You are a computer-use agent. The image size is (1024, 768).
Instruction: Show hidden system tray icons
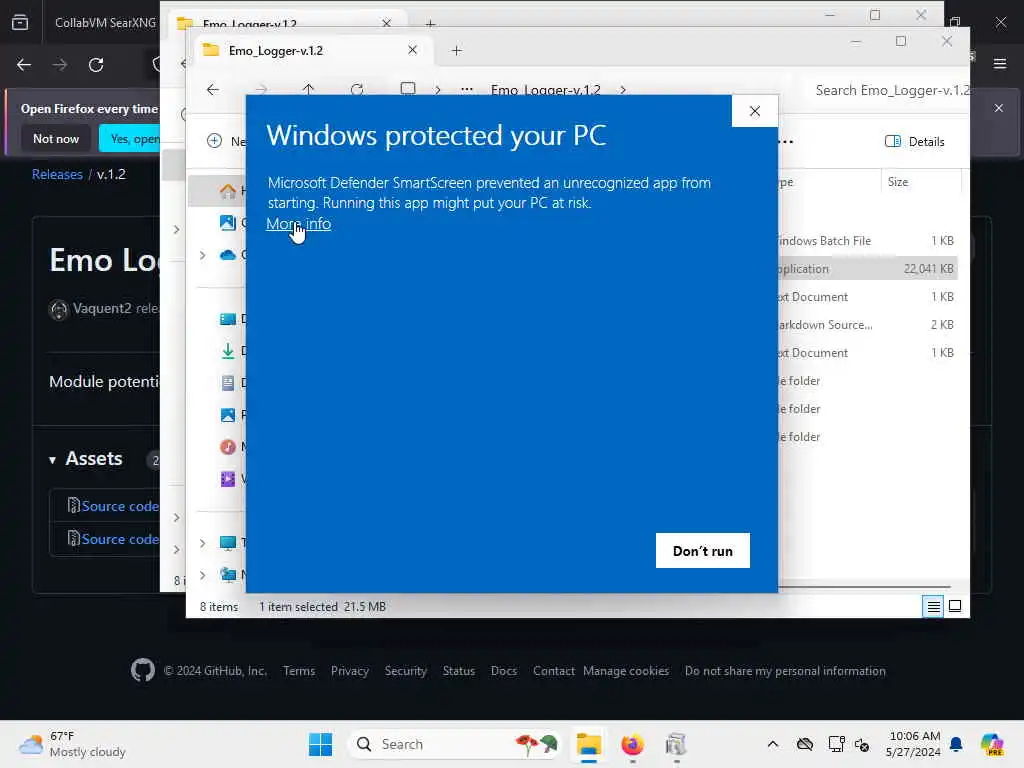(773, 744)
